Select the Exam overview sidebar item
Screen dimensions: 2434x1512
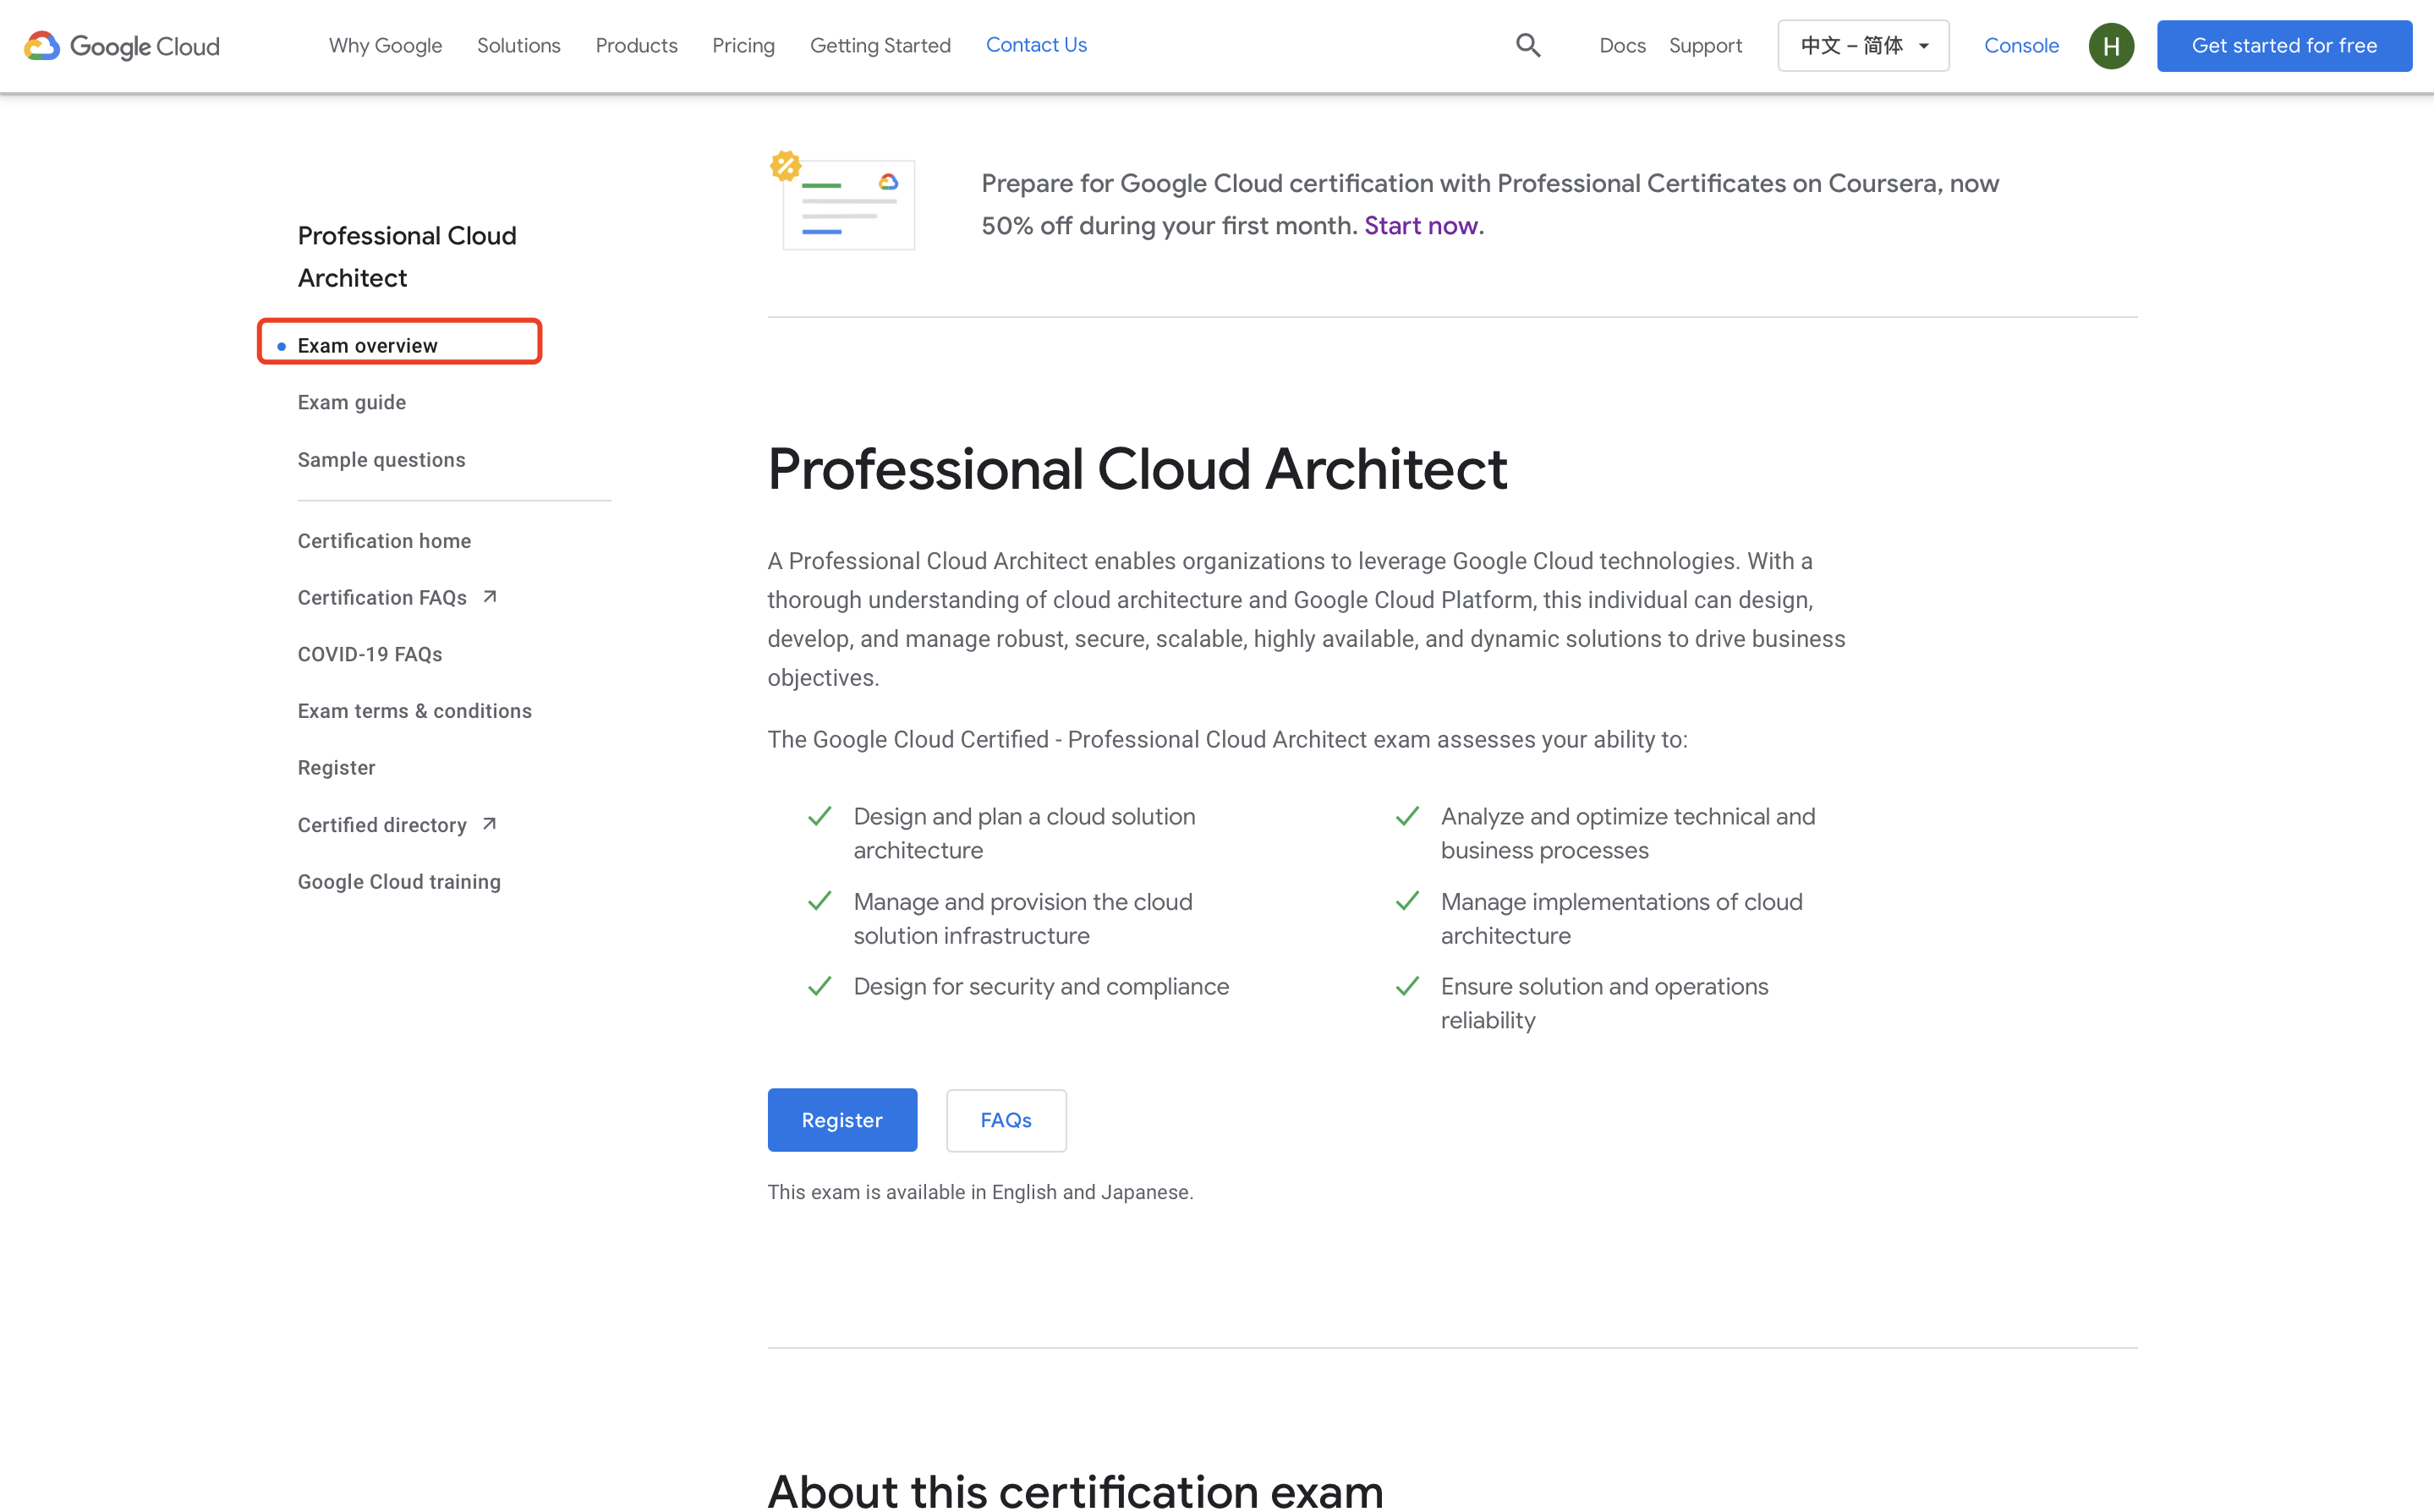click(367, 344)
